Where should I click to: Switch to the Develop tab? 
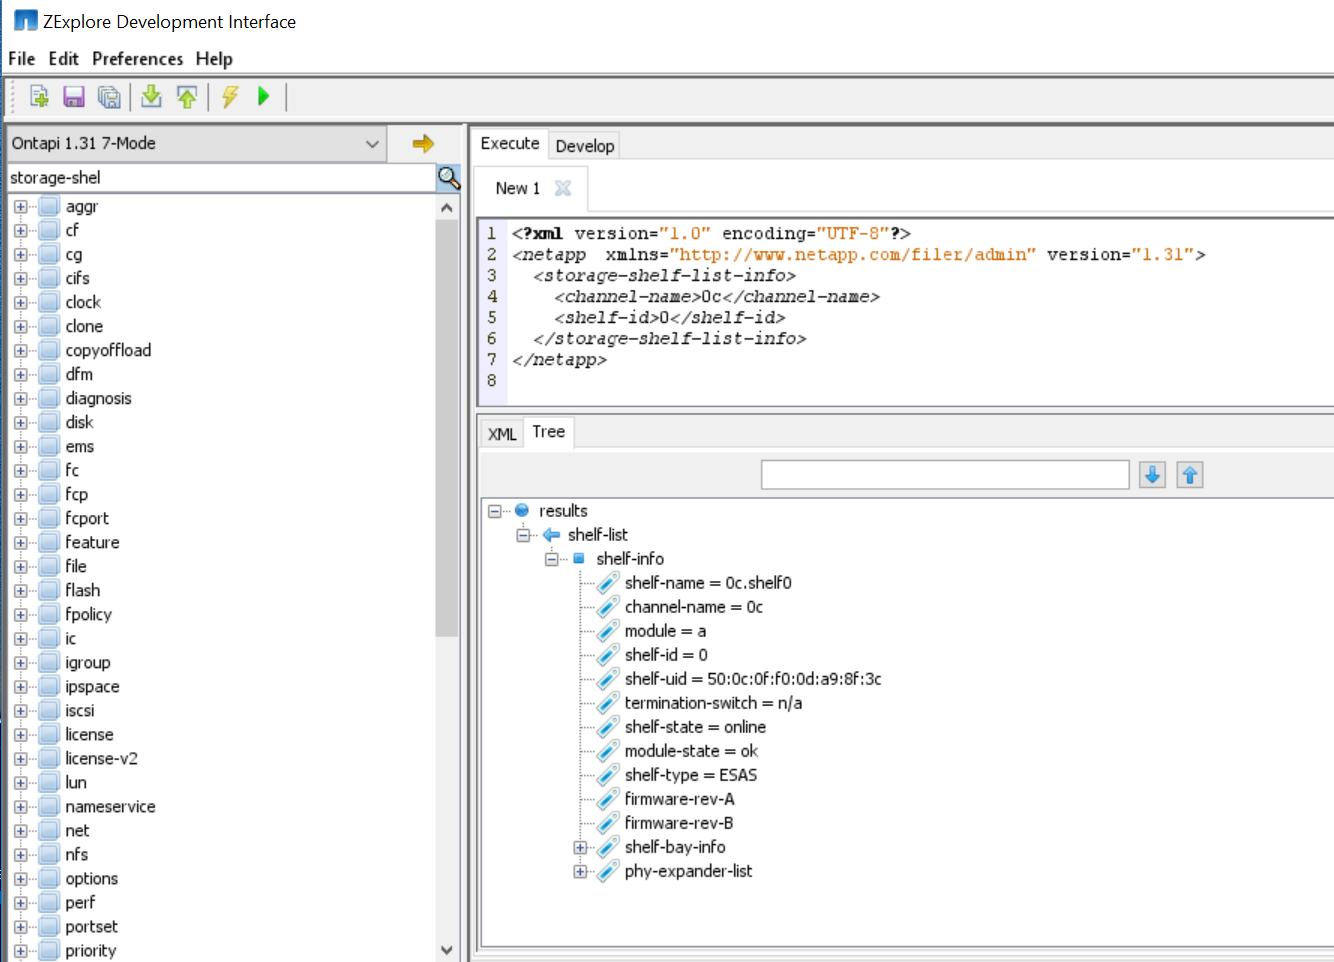[584, 146]
